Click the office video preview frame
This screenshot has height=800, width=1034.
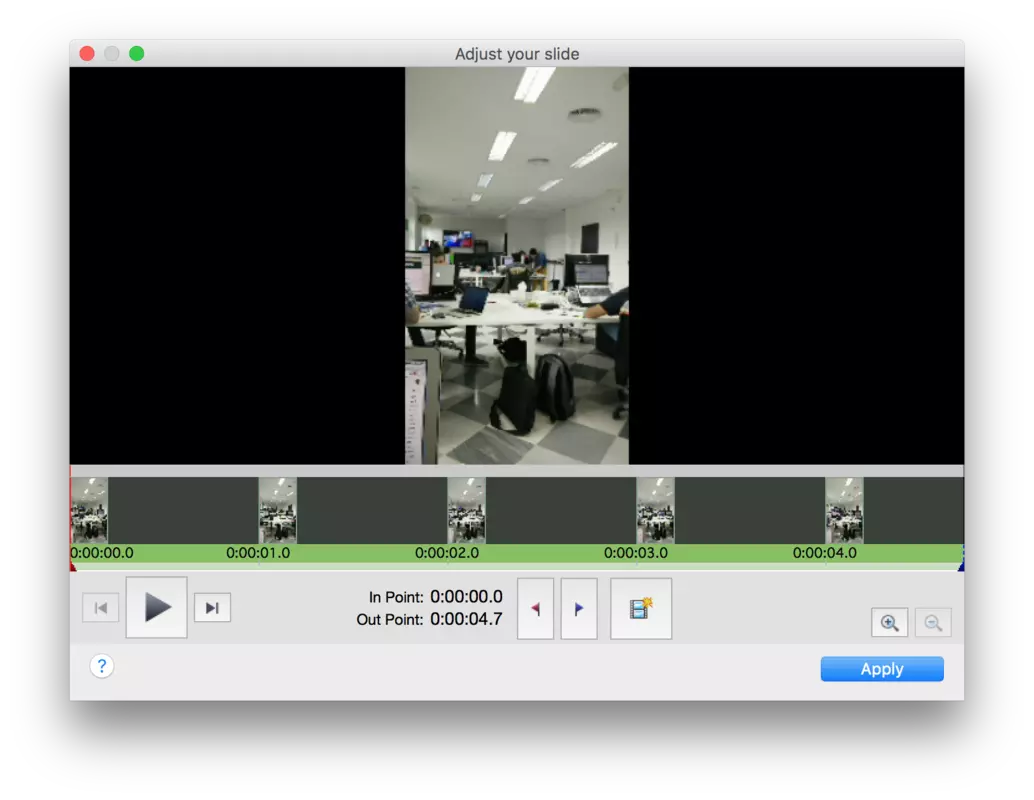(x=516, y=266)
